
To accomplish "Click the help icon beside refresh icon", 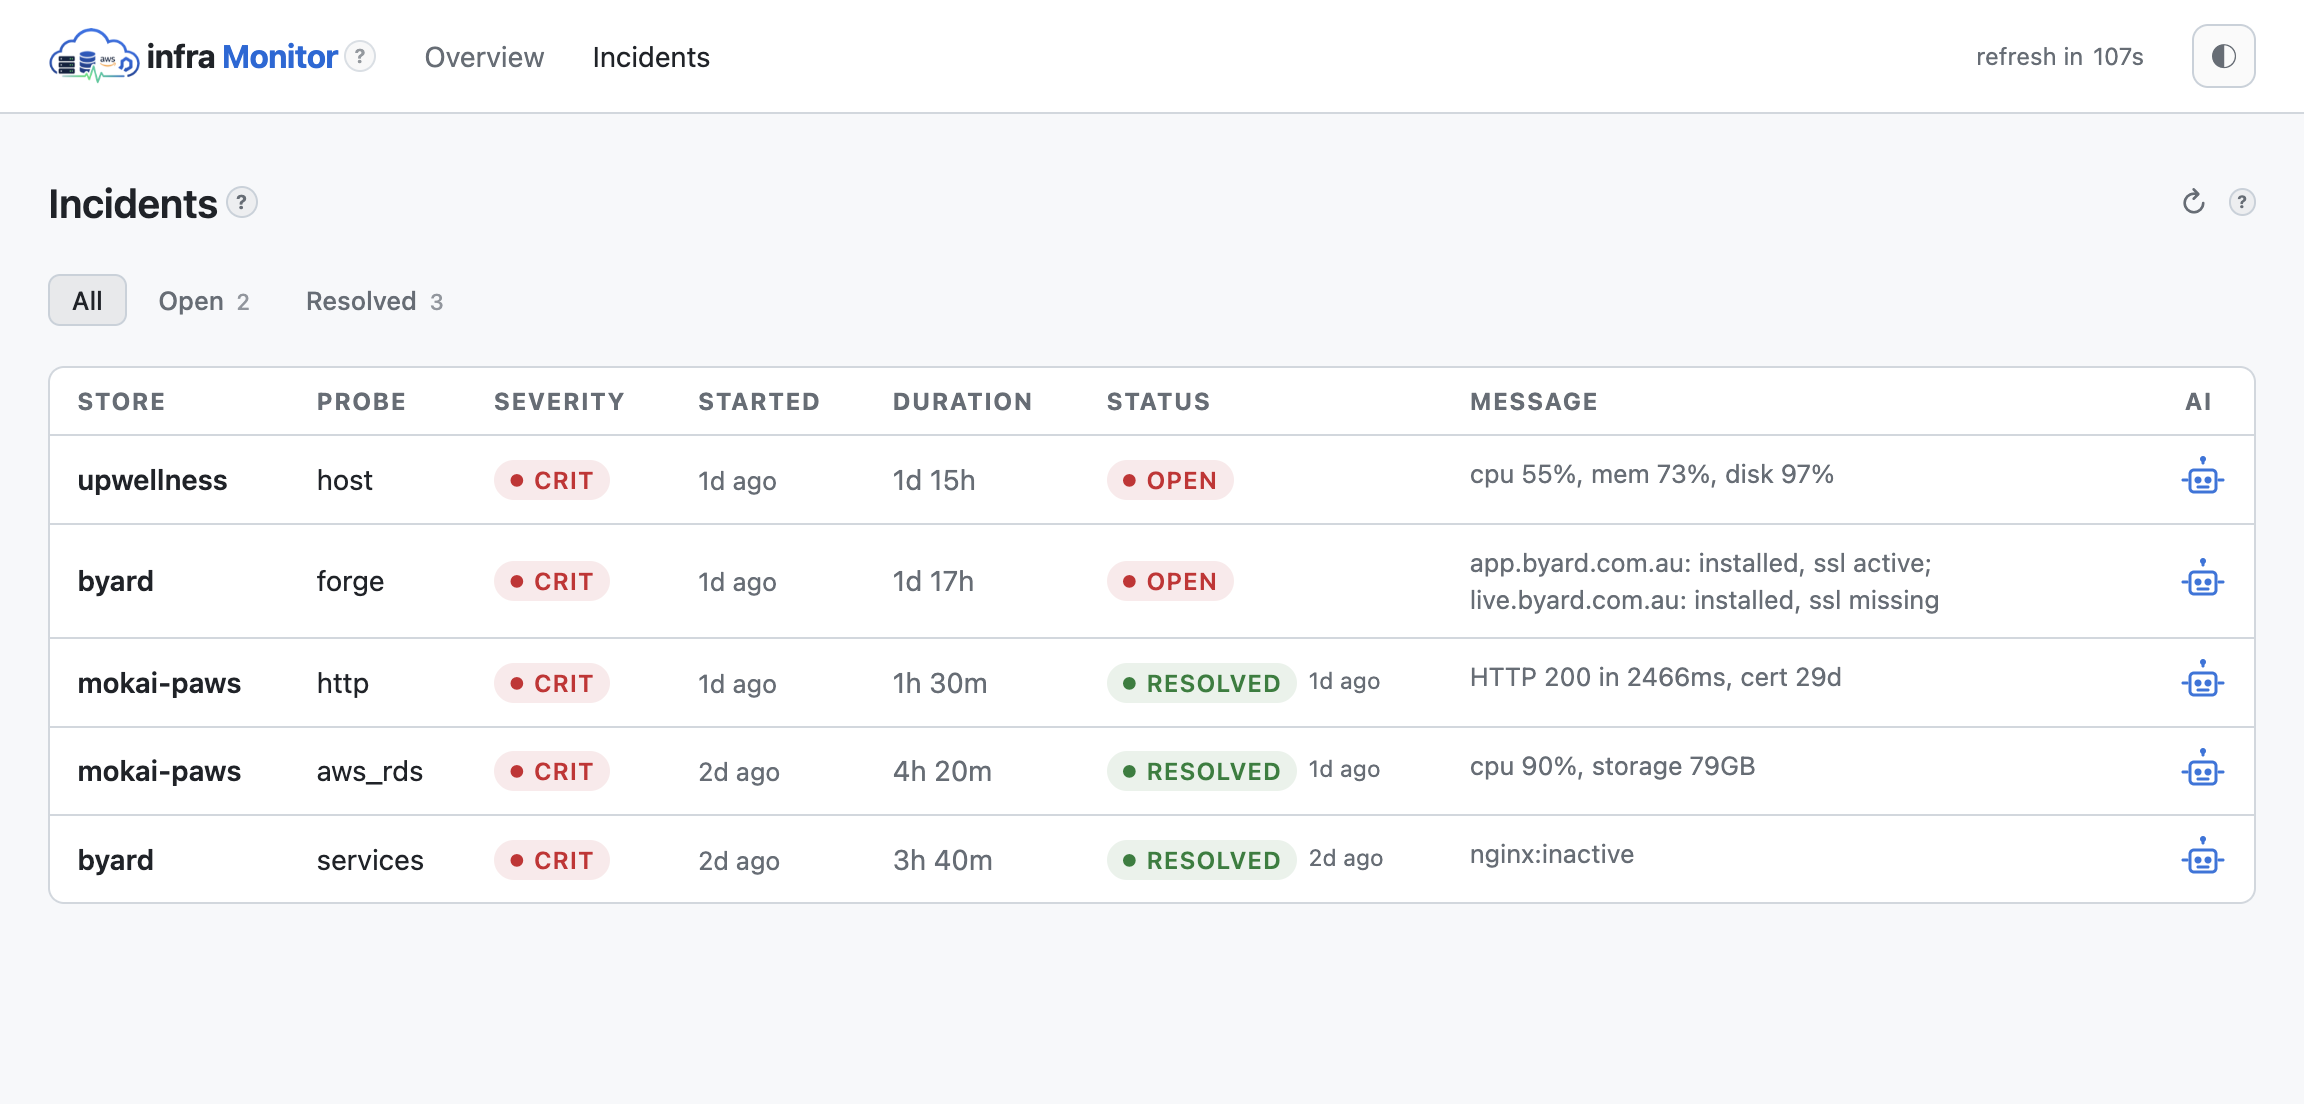I will pyautogui.click(x=2242, y=202).
